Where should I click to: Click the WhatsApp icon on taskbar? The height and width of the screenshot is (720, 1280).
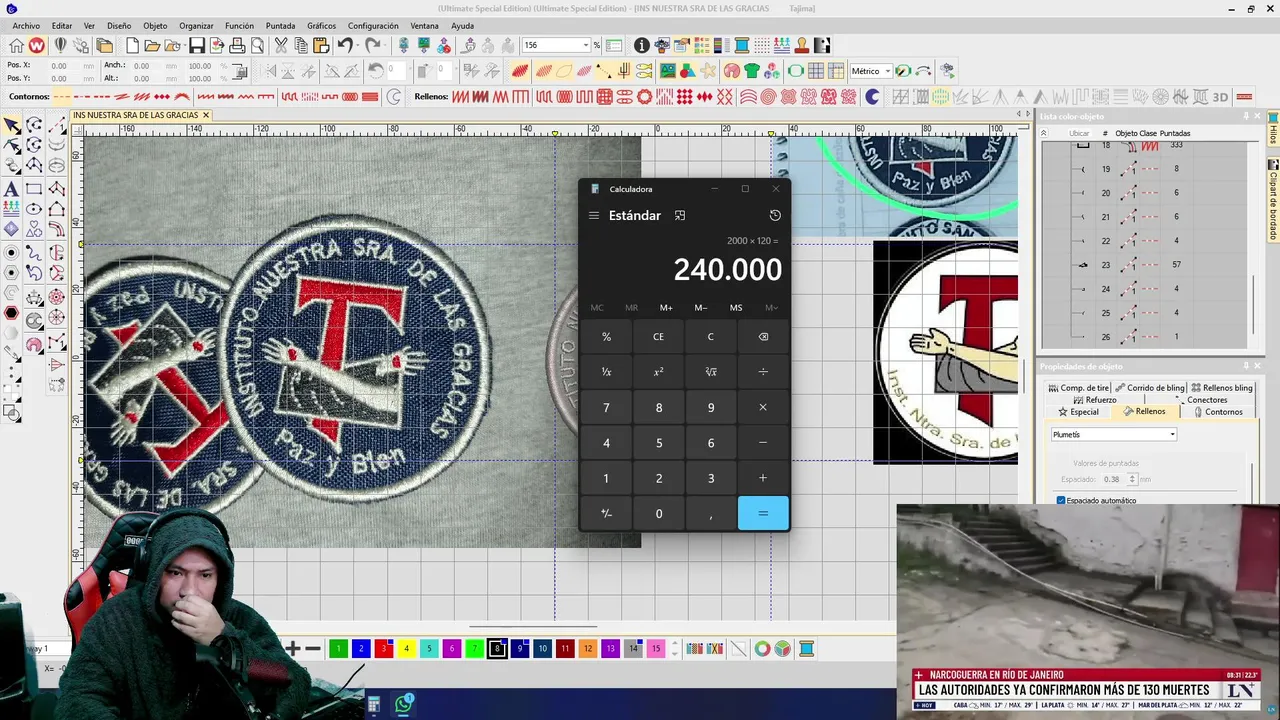click(404, 704)
